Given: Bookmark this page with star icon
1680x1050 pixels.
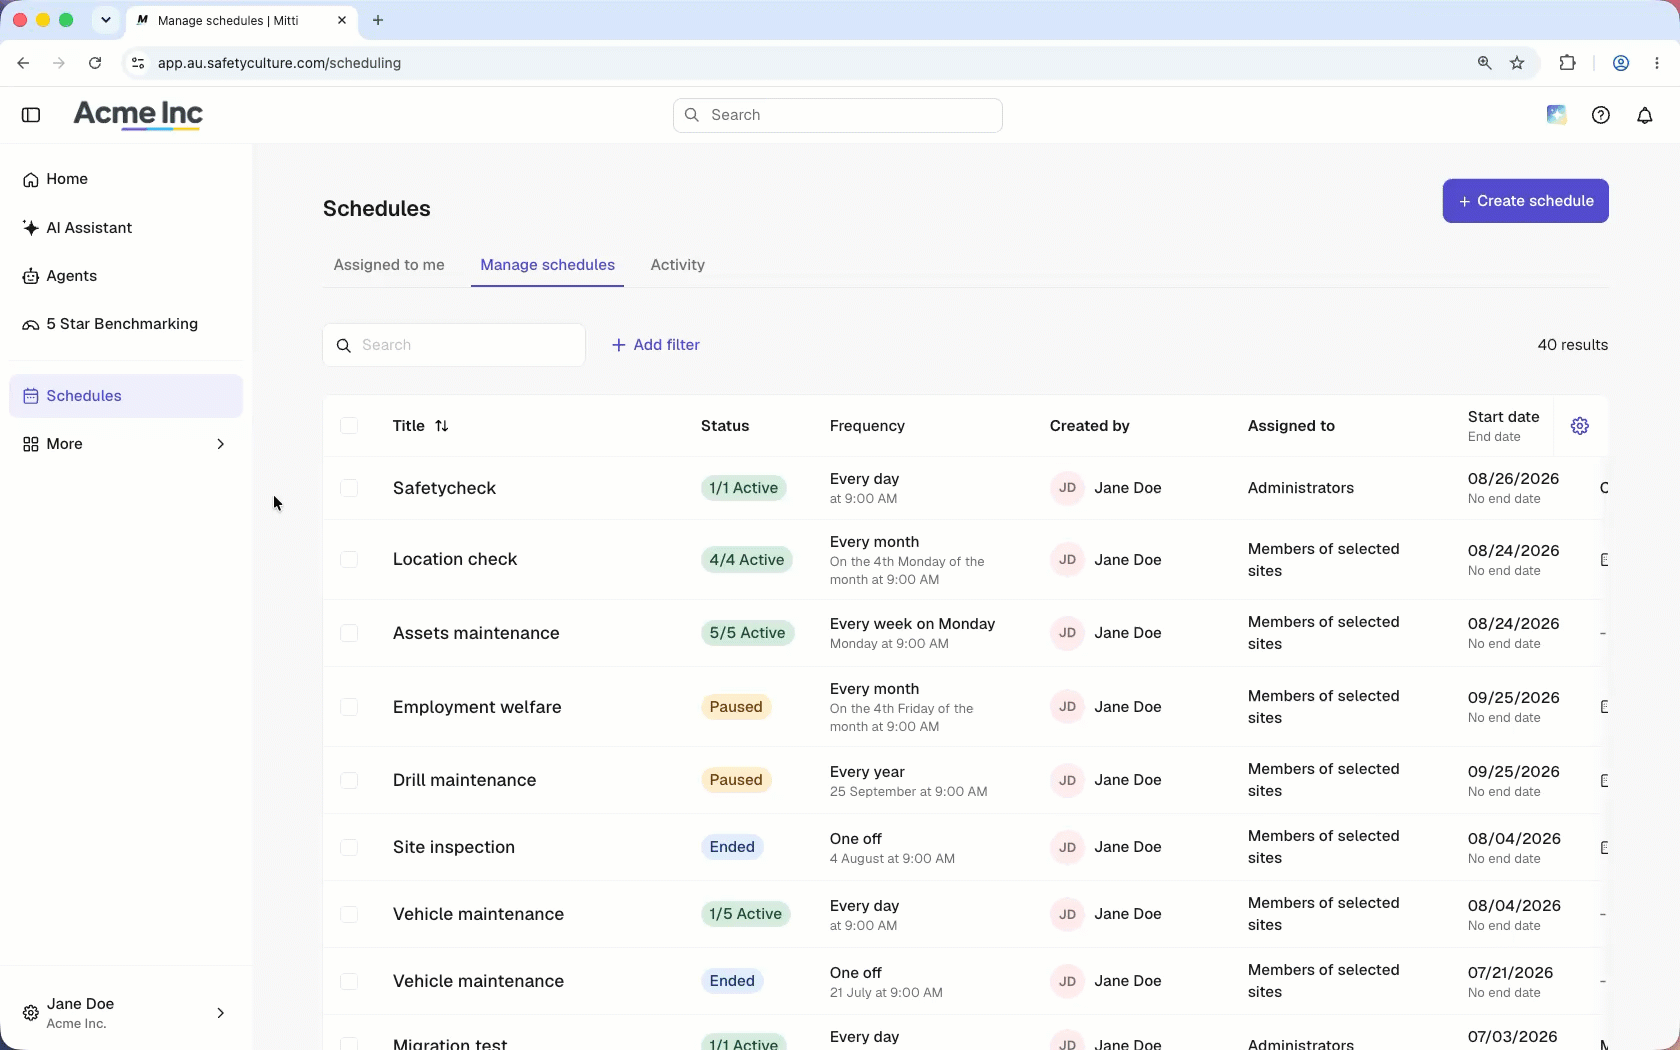Looking at the screenshot, I should pos(1517,63).
